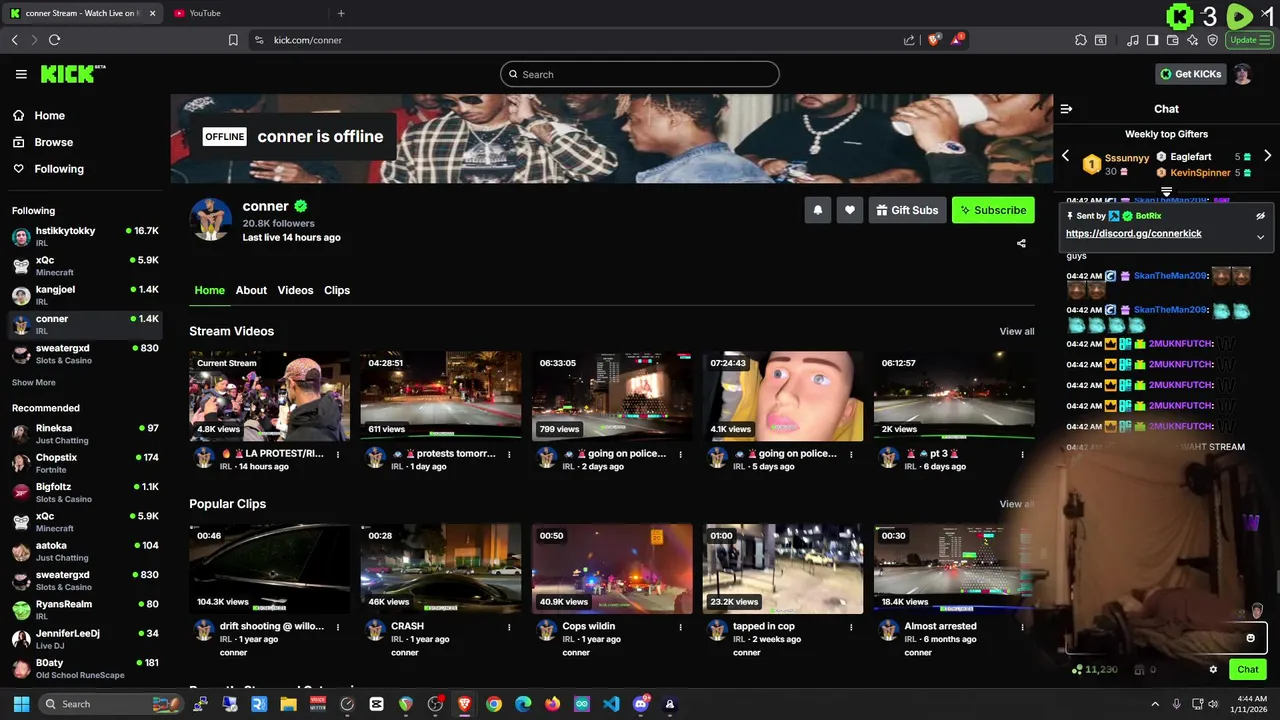
Task: Send message with green Chat button
Action: tap(1248, 670)
